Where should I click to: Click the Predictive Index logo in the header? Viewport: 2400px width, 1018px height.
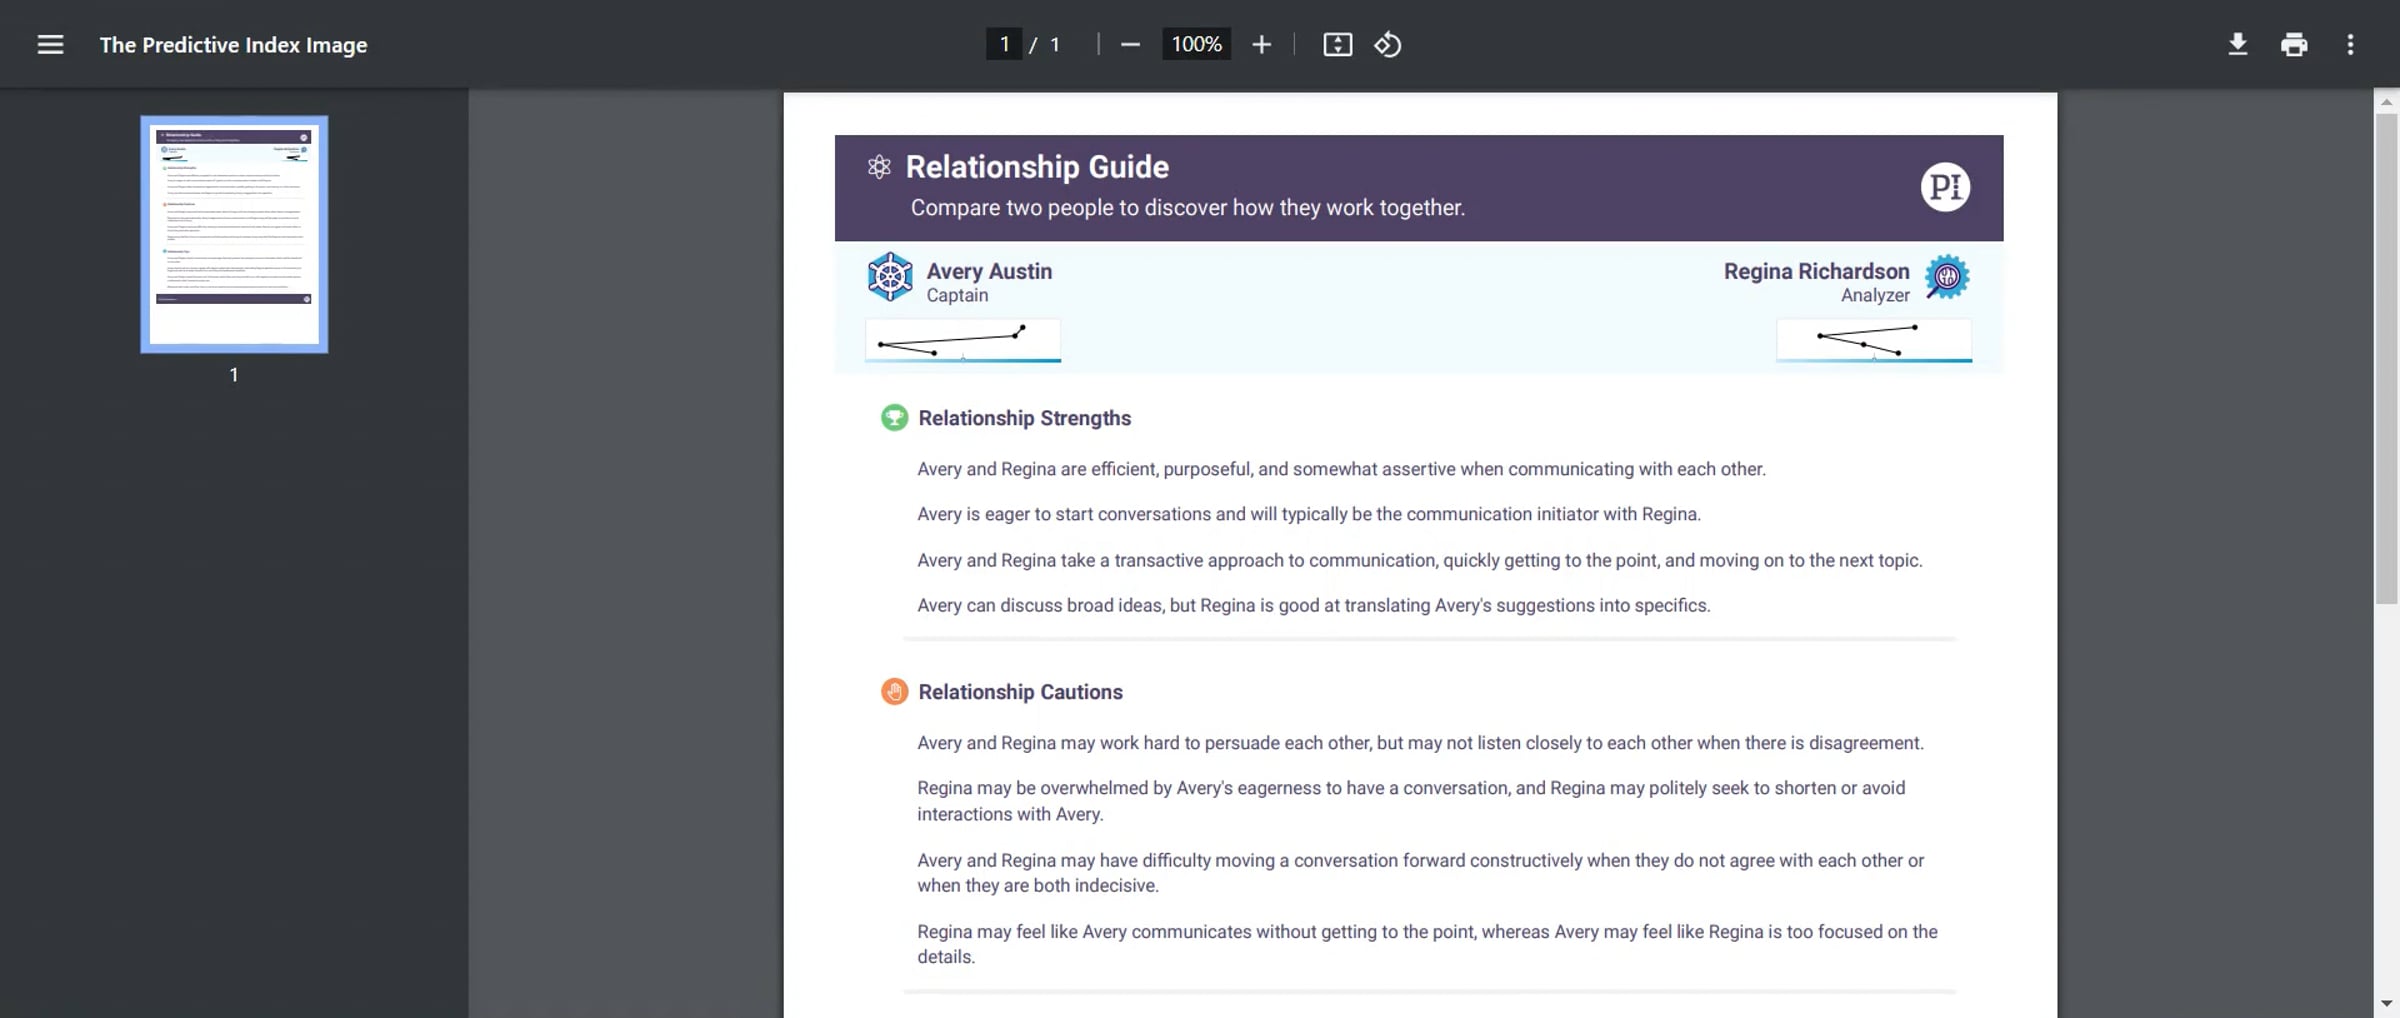coord(1947,186)
